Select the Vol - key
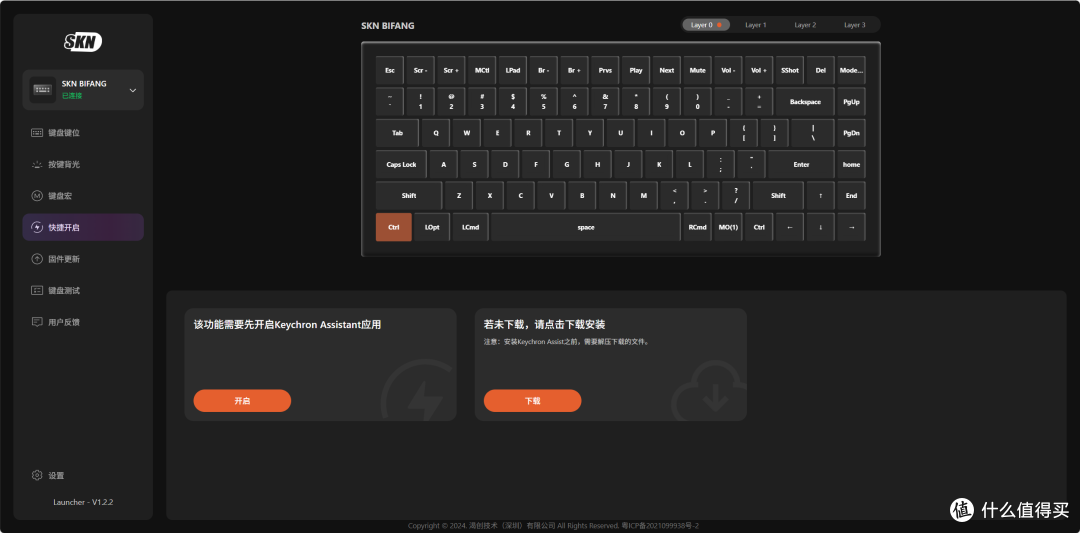 (728, 70)
